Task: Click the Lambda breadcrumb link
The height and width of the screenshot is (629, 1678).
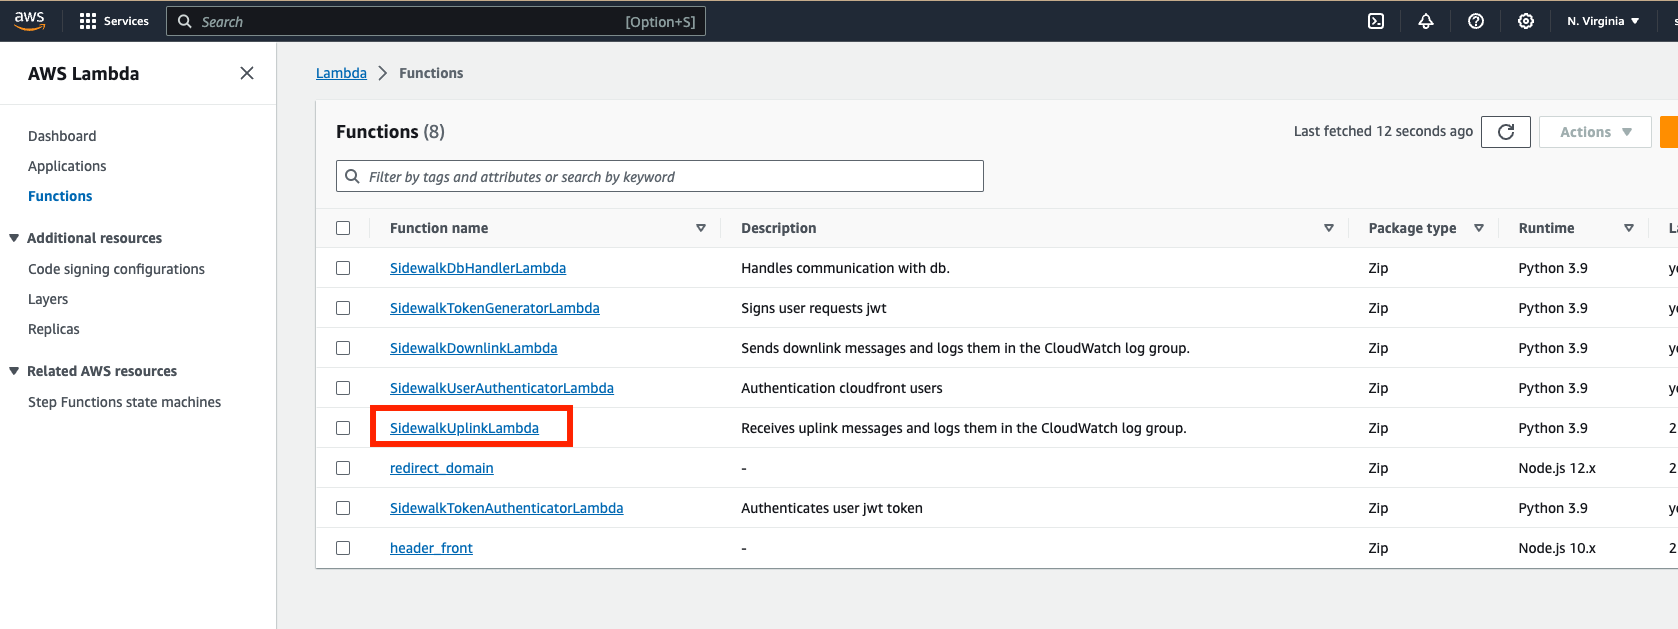Action: 341,73
